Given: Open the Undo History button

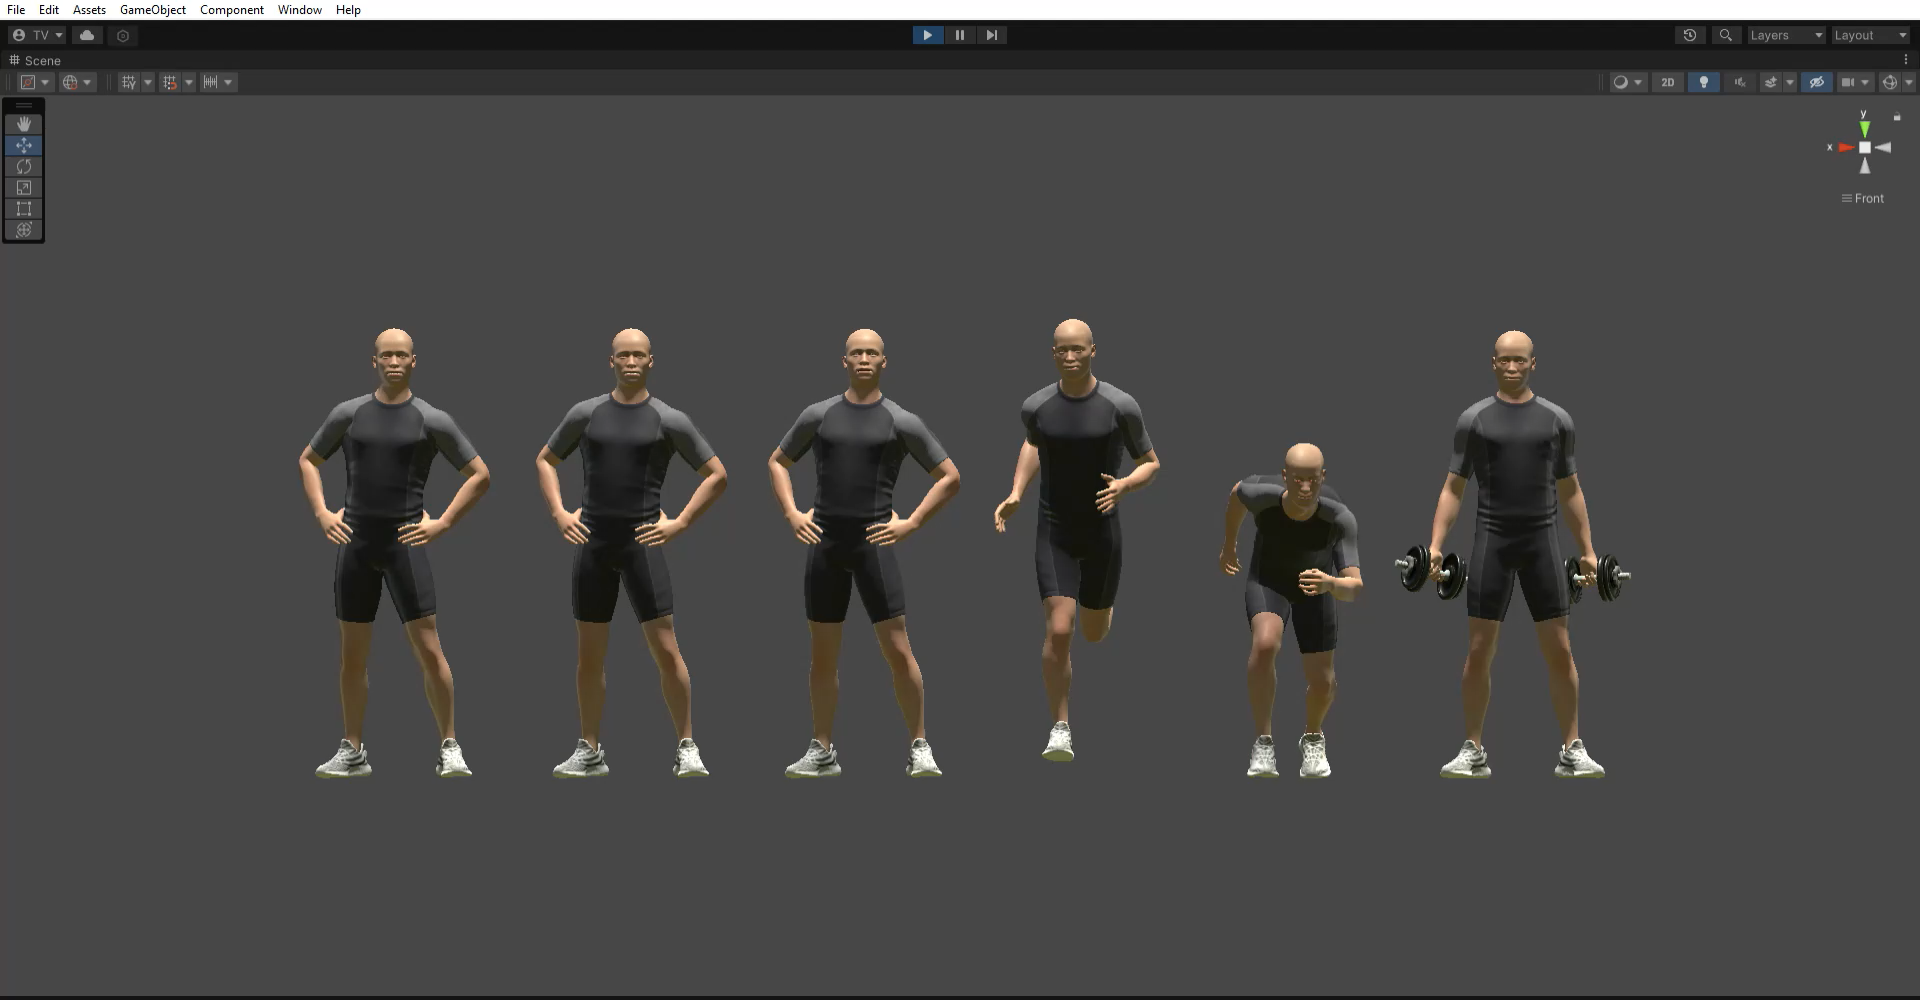Looking at the screenshot, I should 1689,35.
